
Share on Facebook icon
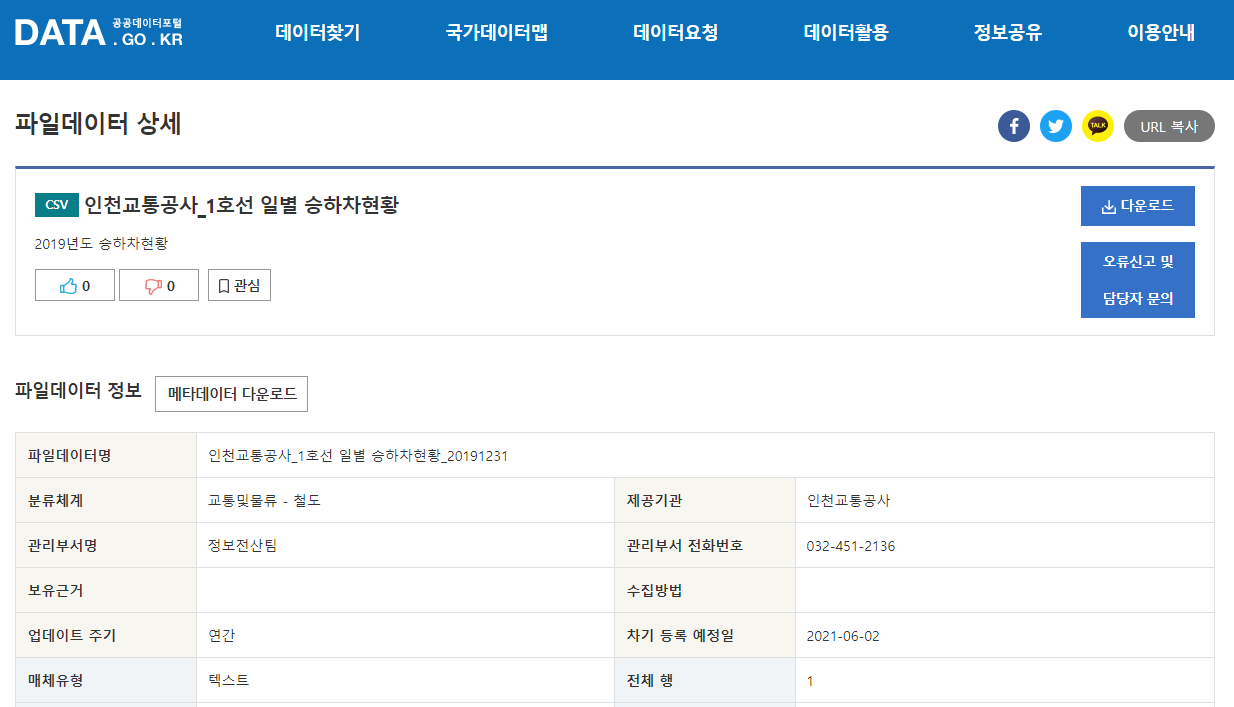(1014, 126)
